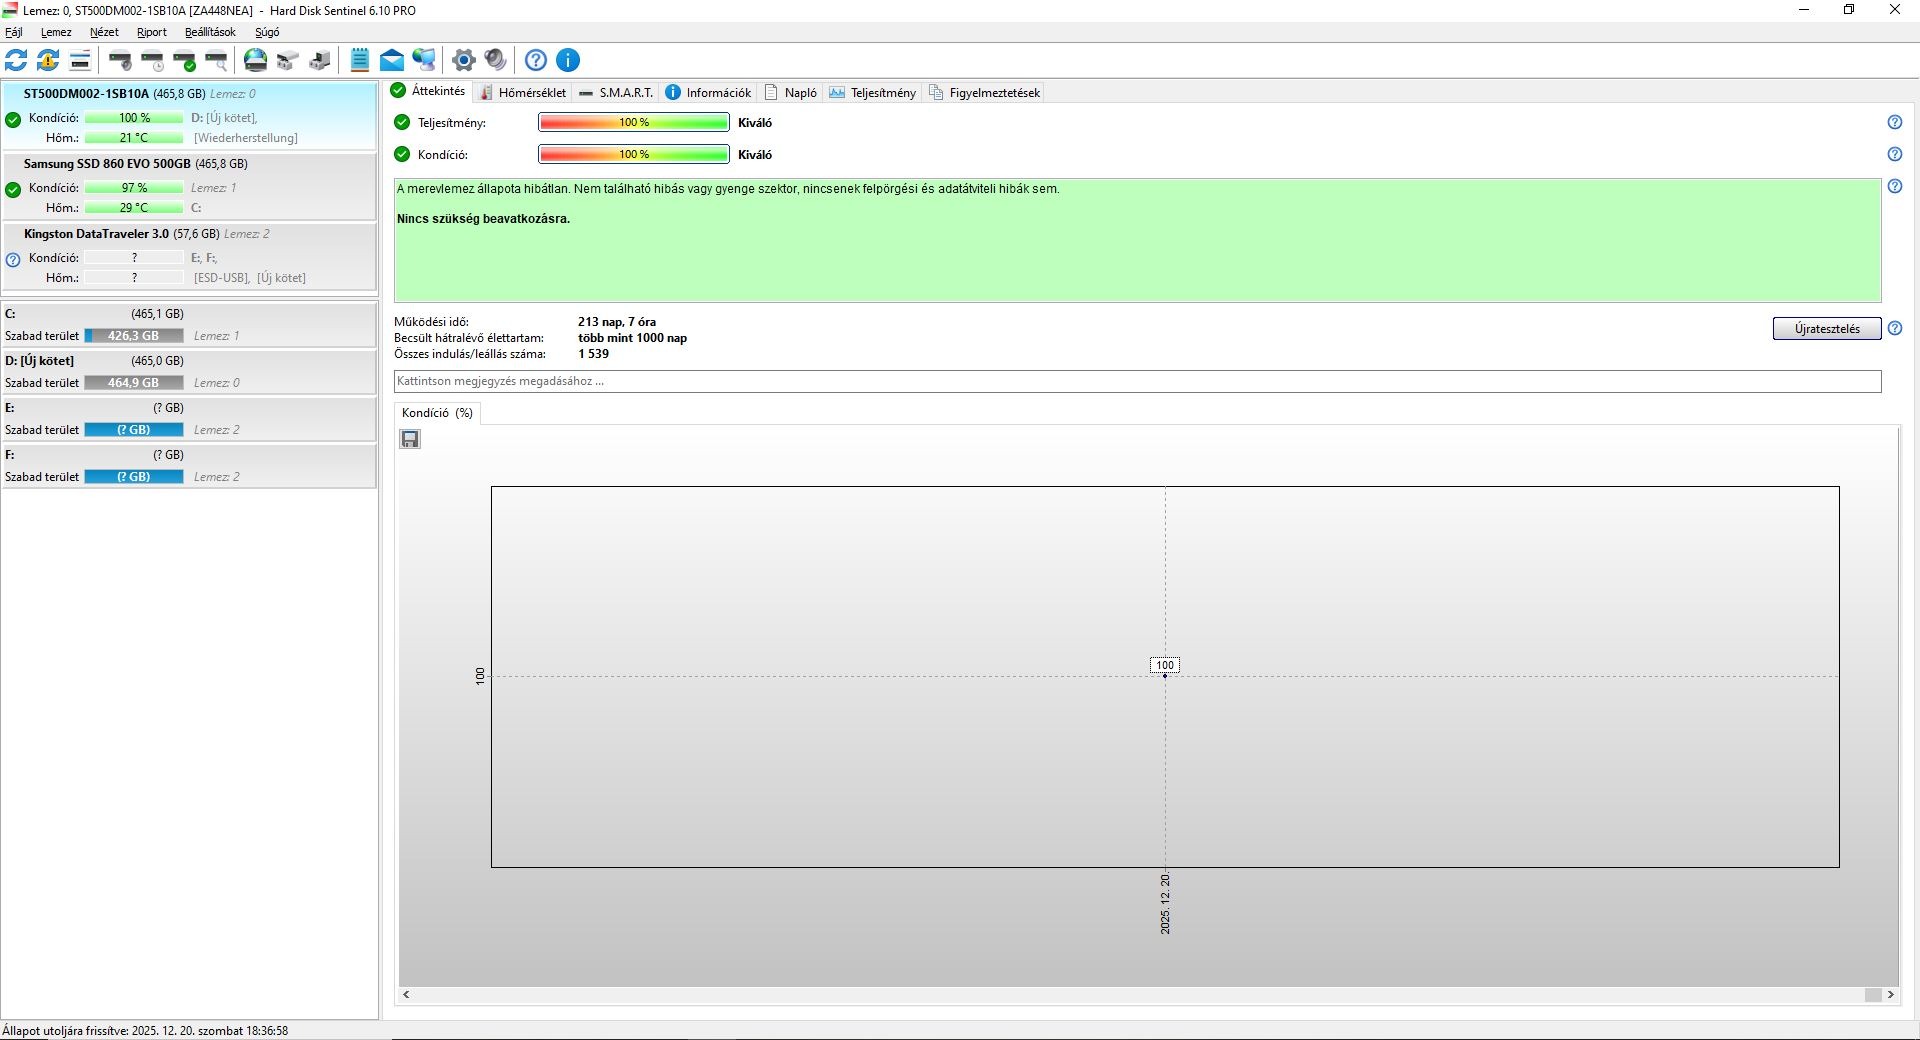
Task: Click the chart scrollbar right arrow
Action: 1891,995
